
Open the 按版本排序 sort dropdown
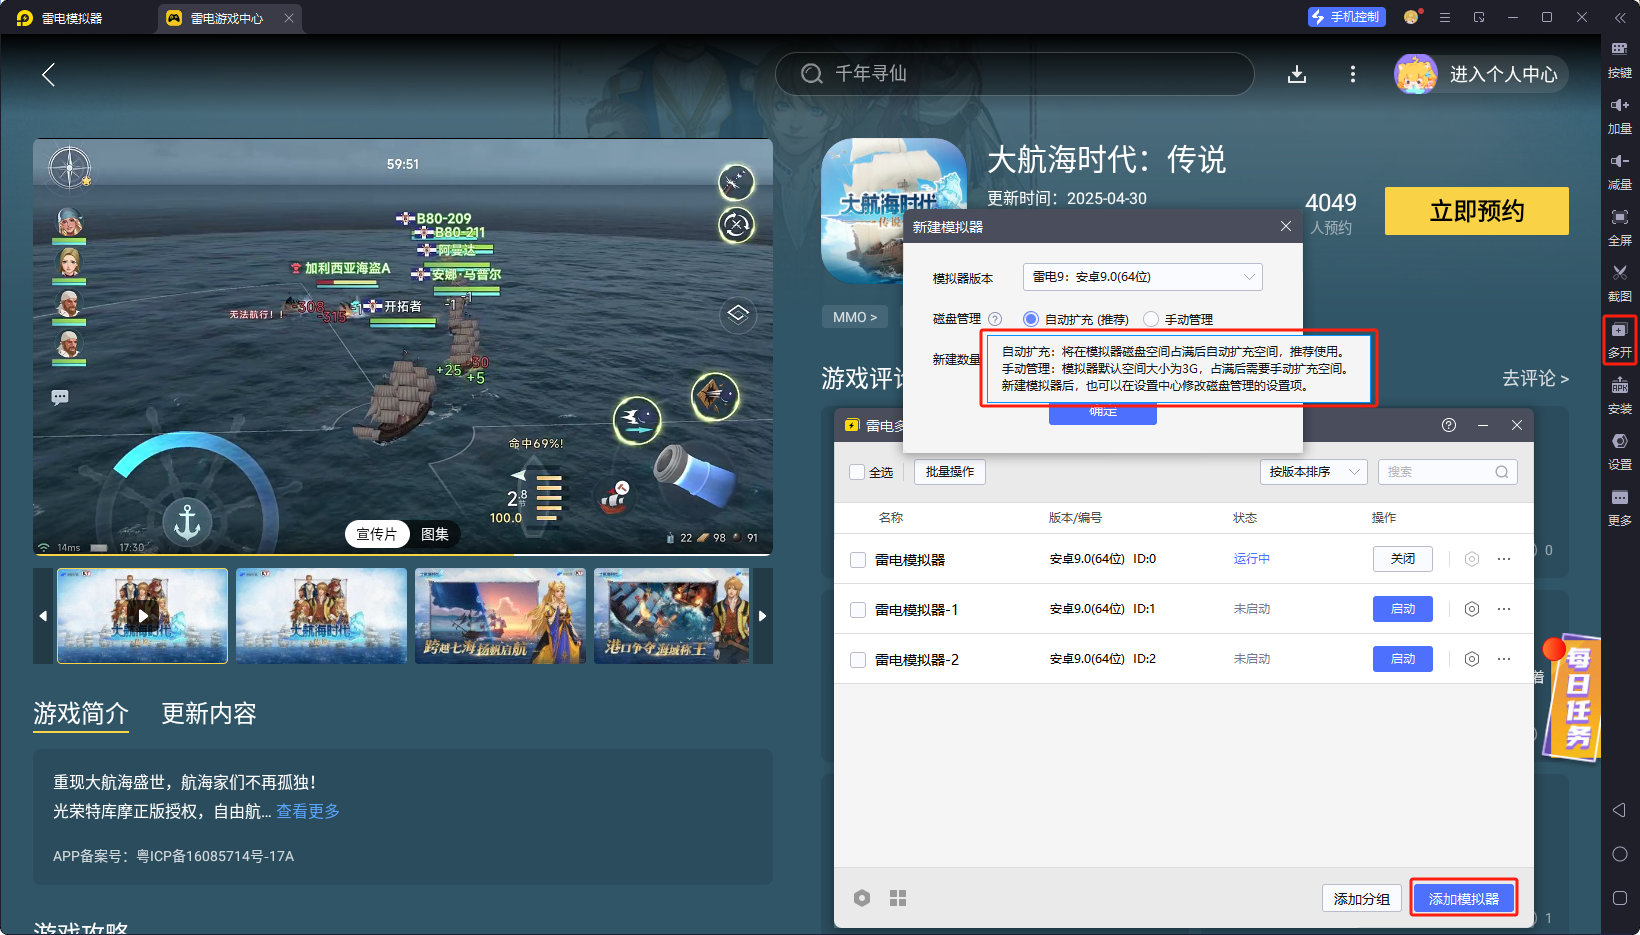pos(1313,472)
